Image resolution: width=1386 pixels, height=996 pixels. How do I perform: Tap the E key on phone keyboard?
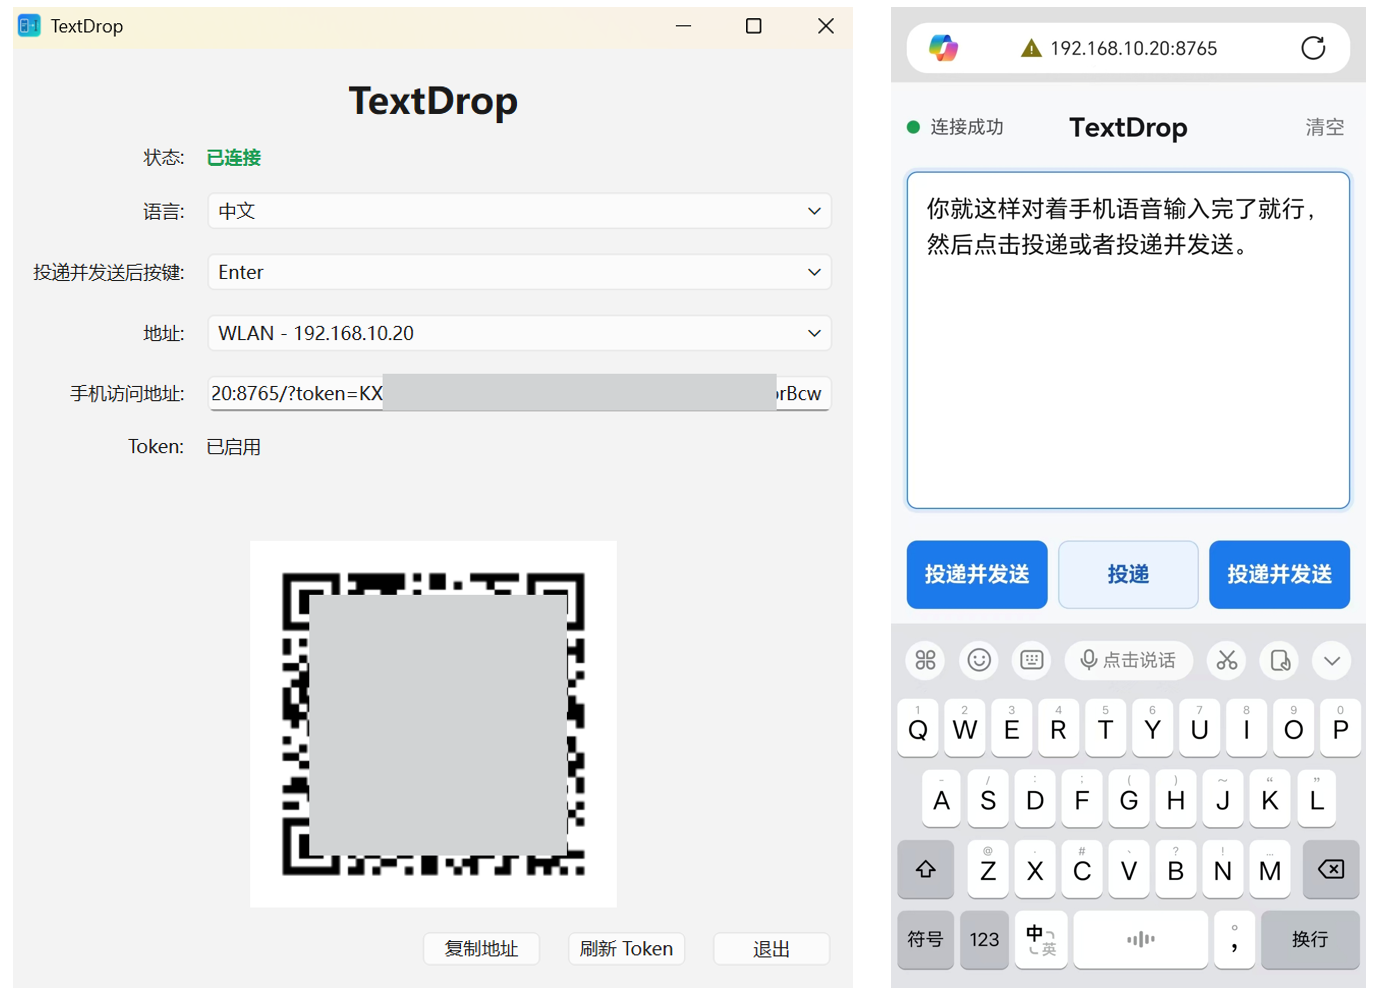point(1012,728)
